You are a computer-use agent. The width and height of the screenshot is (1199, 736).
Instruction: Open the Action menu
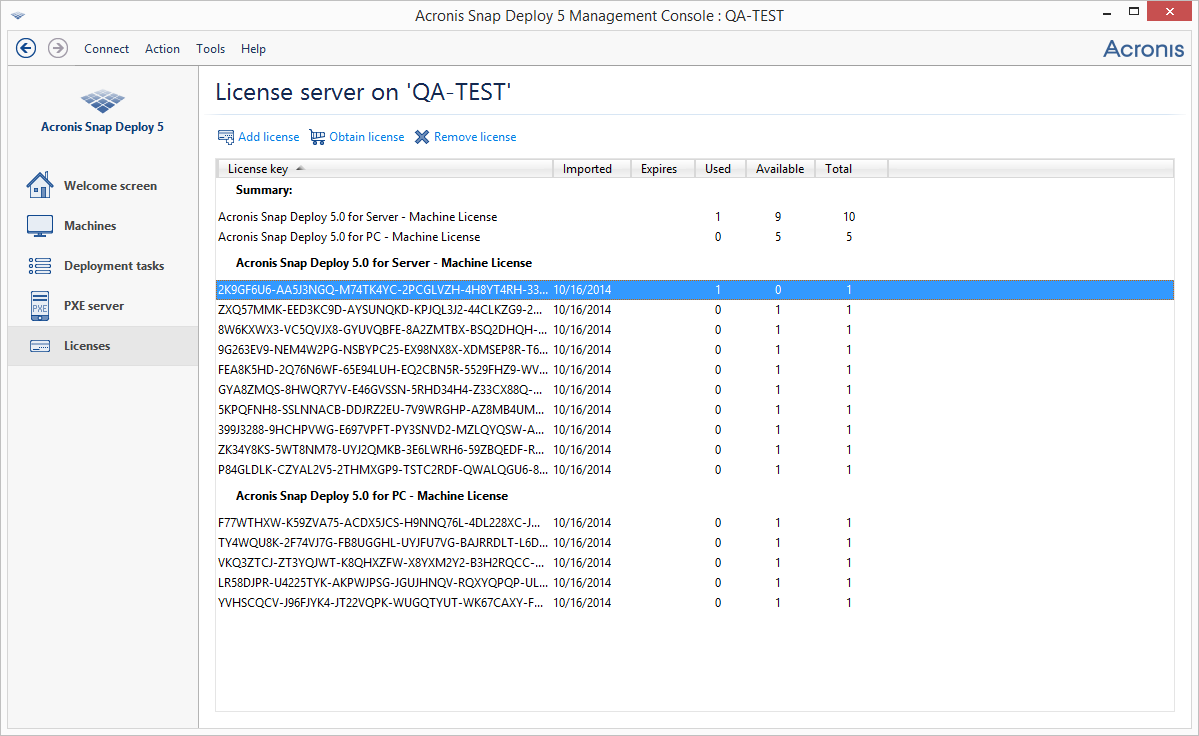coord(162,48)
